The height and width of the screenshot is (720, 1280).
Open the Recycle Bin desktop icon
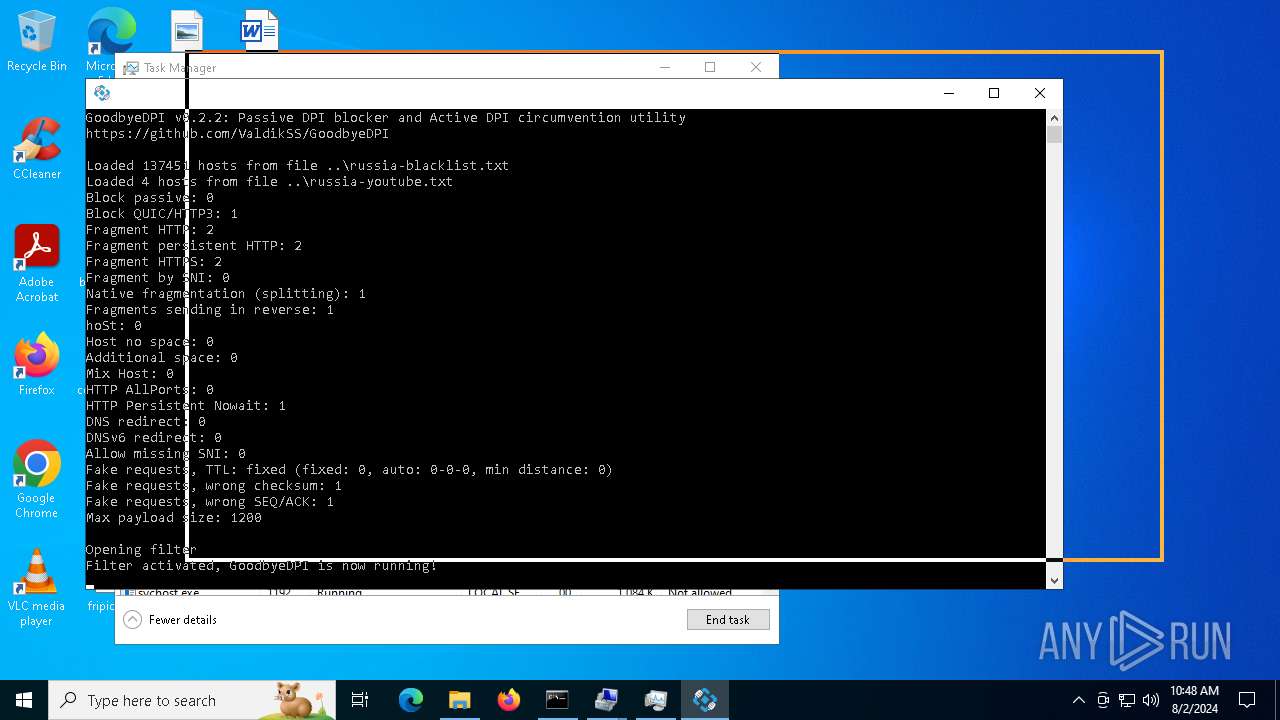[x=36, y=41]
